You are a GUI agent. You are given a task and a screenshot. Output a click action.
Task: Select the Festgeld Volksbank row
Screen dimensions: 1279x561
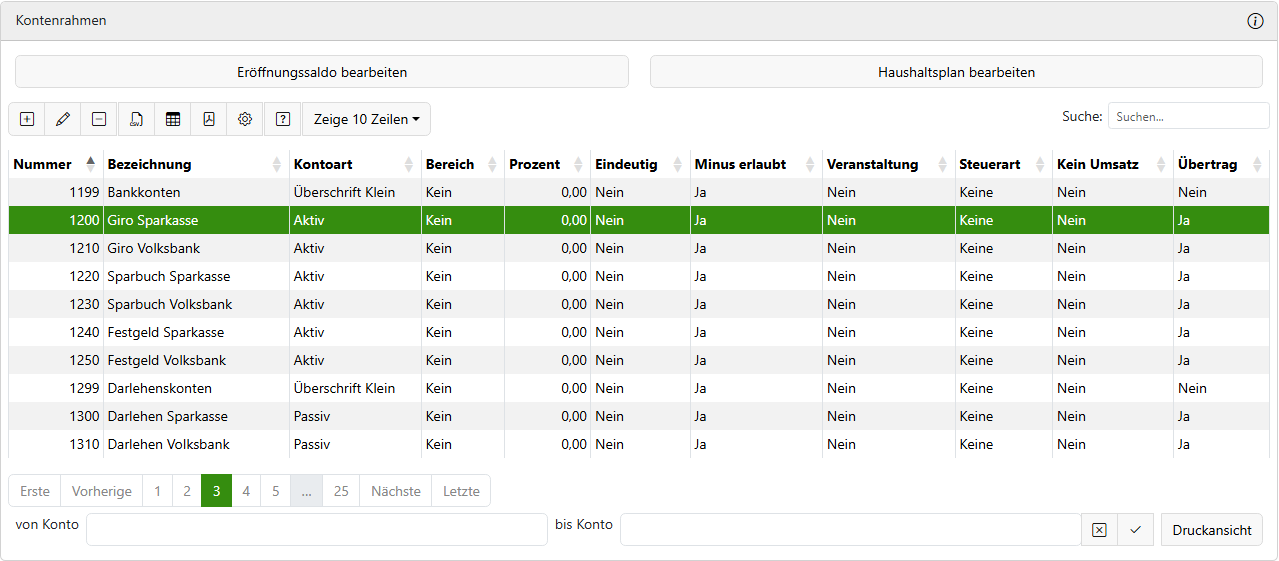click(166, 360)
